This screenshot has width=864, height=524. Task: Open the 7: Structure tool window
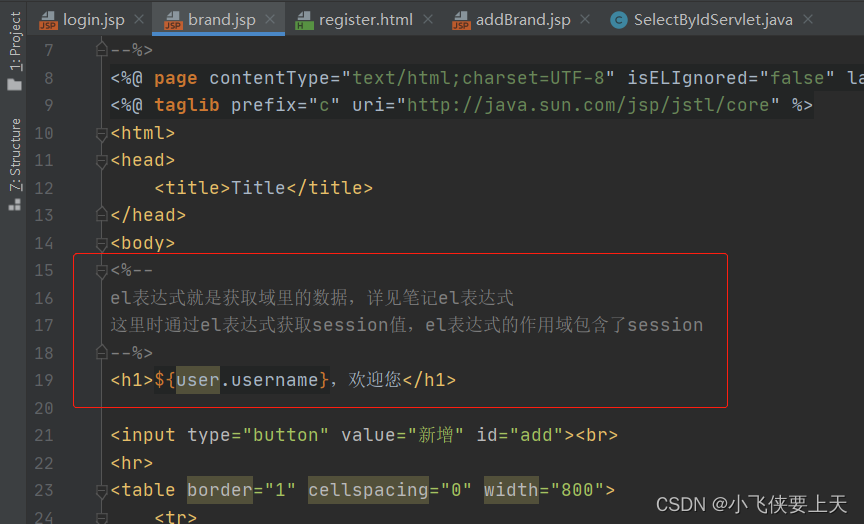pos(15,155)
